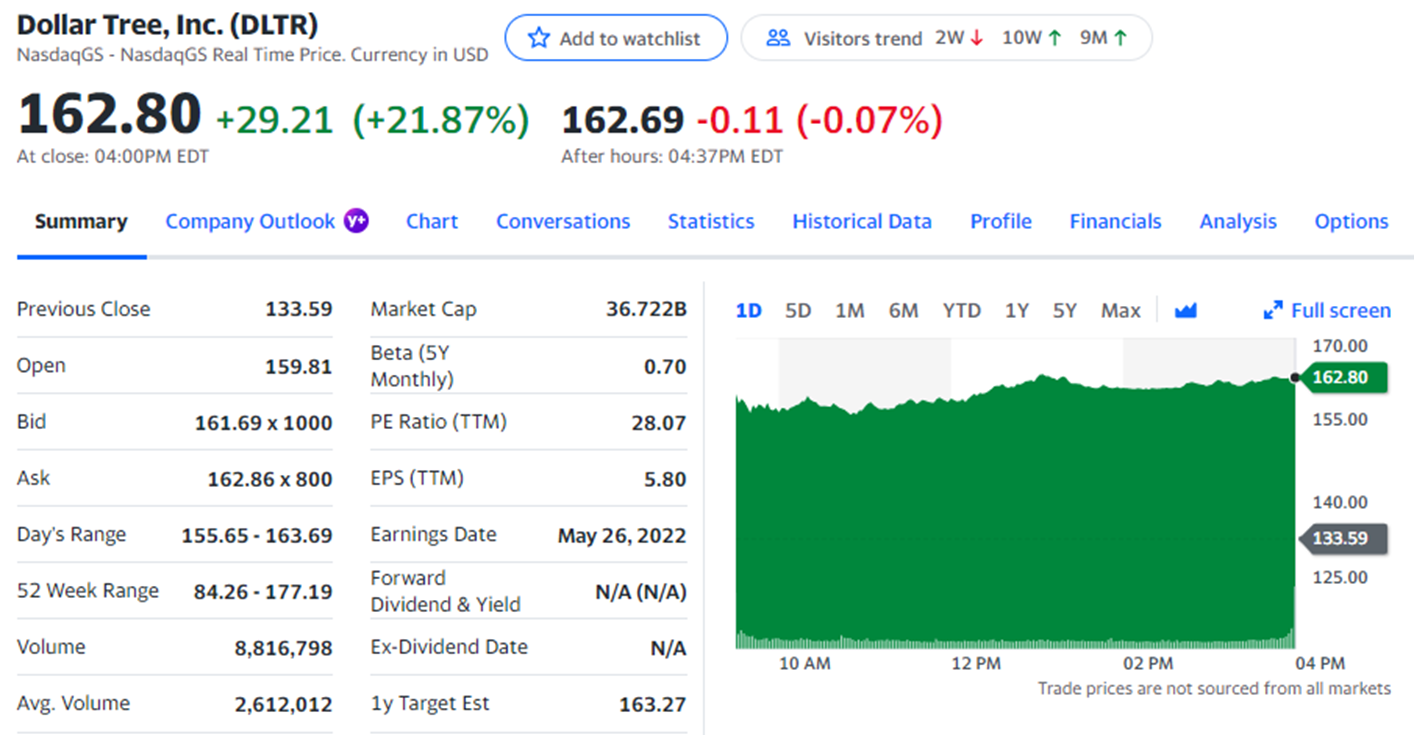The image size is (1414, 735).
Task: Click the PE Ratio (TTM) value 28.07
Action: tap(659, 423)
